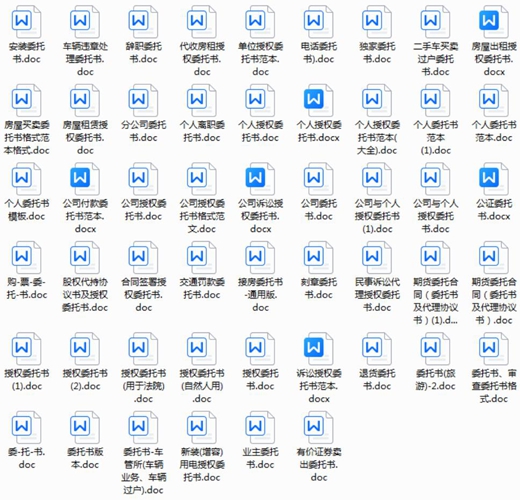520x500 pixels.
Task: Select the 股权代持协议书及授权委托书.doc icon
Action: point(85,258)
